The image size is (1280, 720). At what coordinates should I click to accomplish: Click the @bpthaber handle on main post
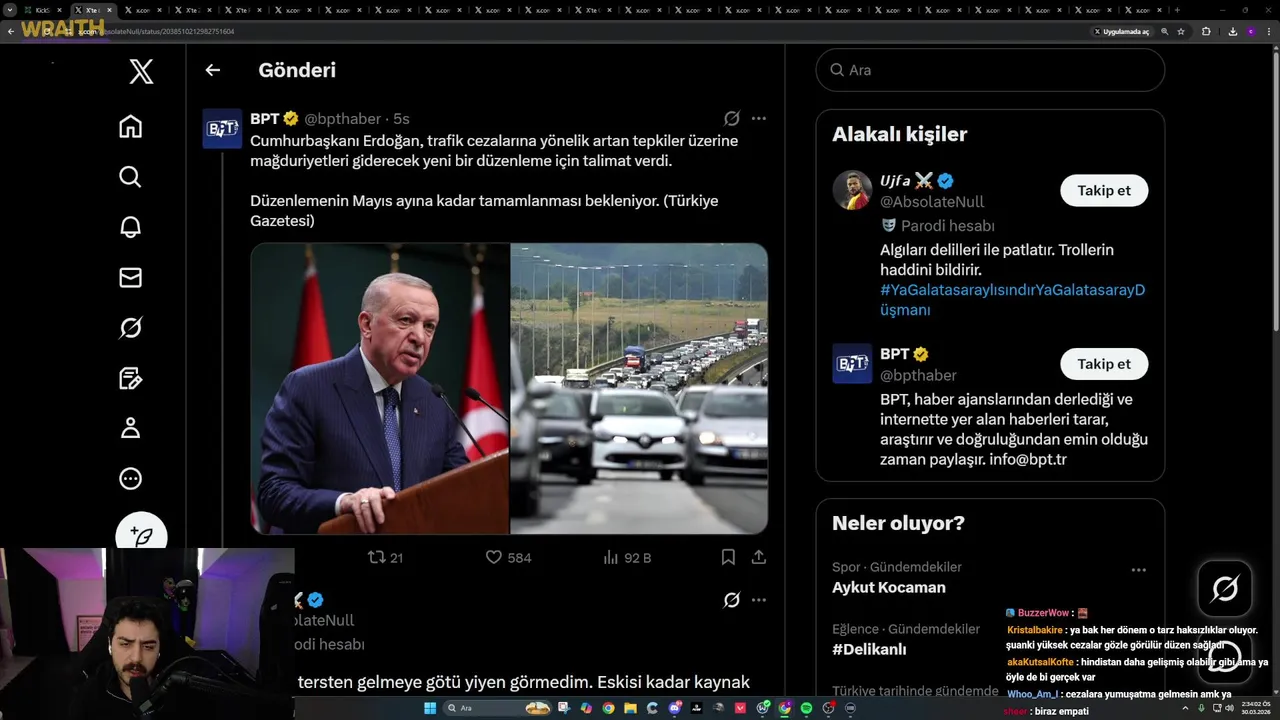(x=345, y=118)
